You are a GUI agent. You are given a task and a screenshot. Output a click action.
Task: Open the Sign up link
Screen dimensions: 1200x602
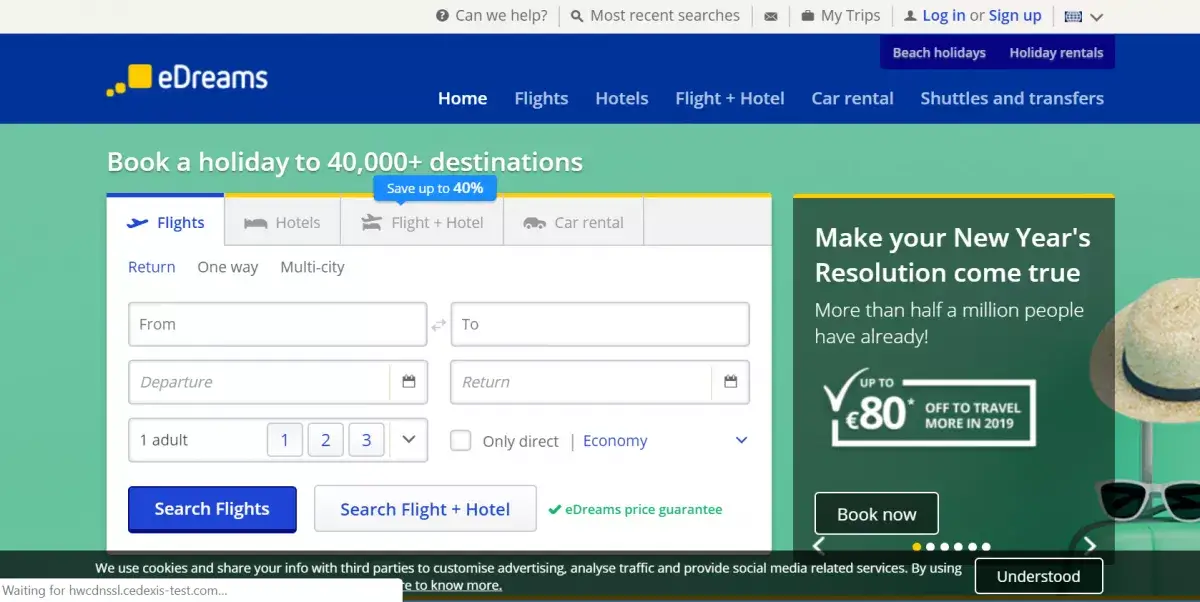1015,16
